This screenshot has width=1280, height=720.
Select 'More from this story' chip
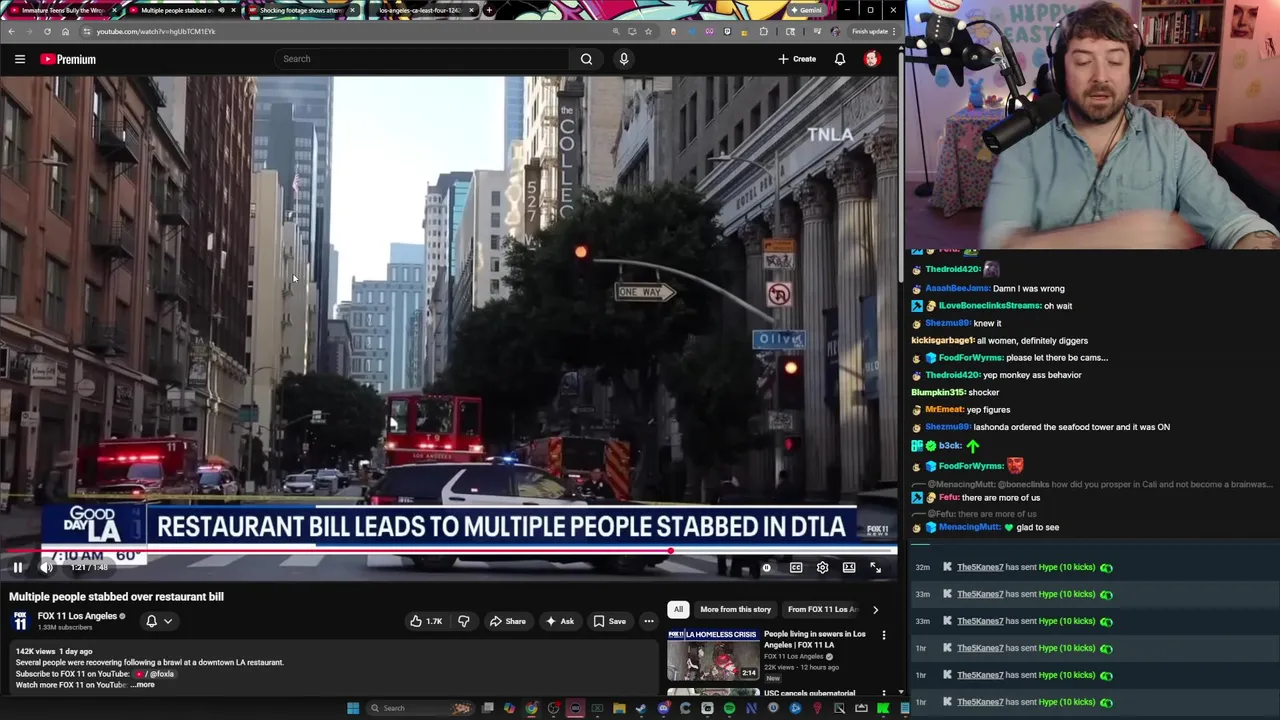pyautogui.click(x=735, y=609)
